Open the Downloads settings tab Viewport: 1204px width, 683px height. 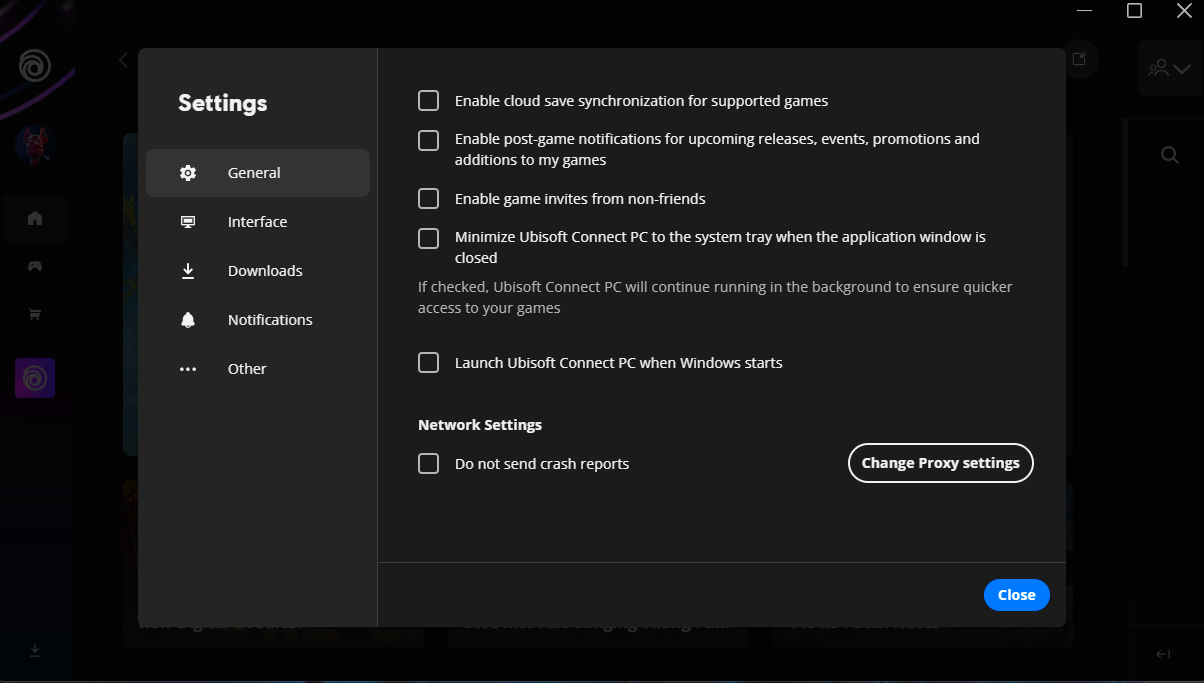coord(258,271)
